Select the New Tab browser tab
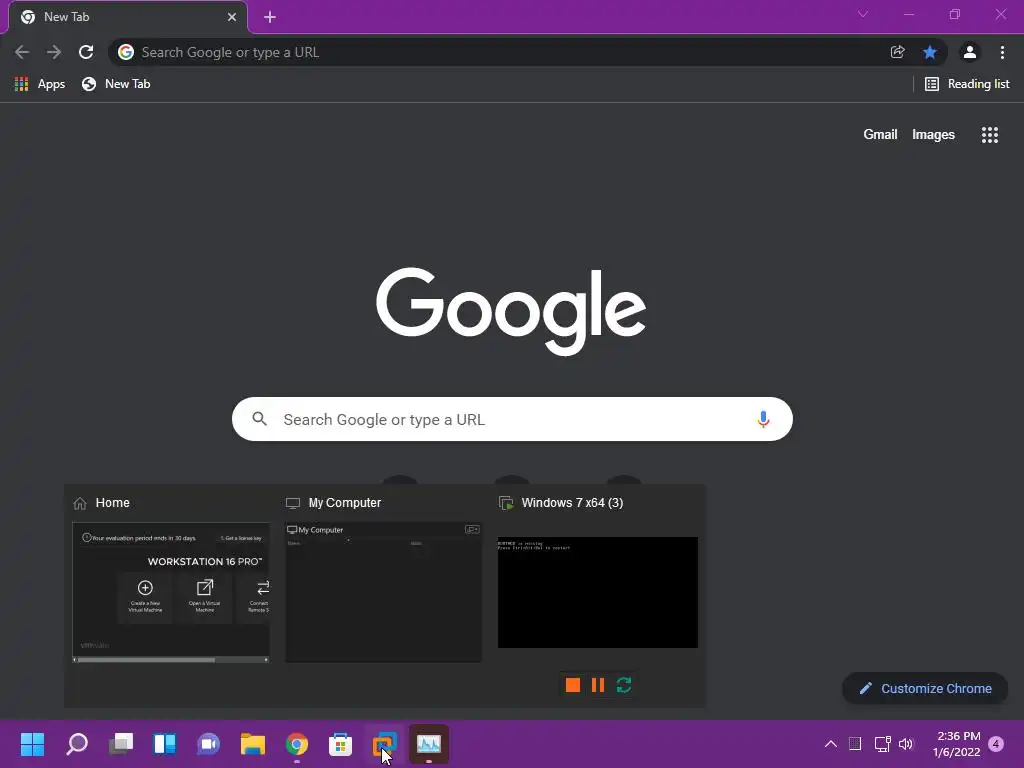The height and width of the screenshot is (768, 1024). 128,17
